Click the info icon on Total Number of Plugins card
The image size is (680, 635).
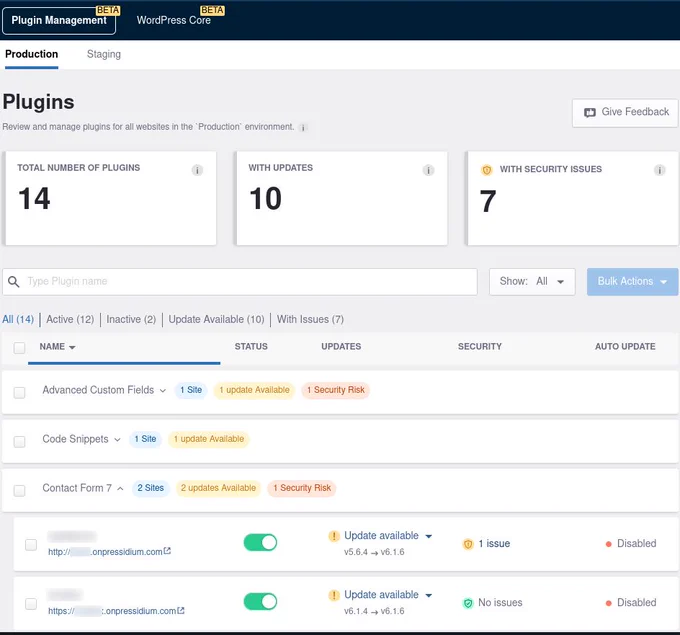197,170
